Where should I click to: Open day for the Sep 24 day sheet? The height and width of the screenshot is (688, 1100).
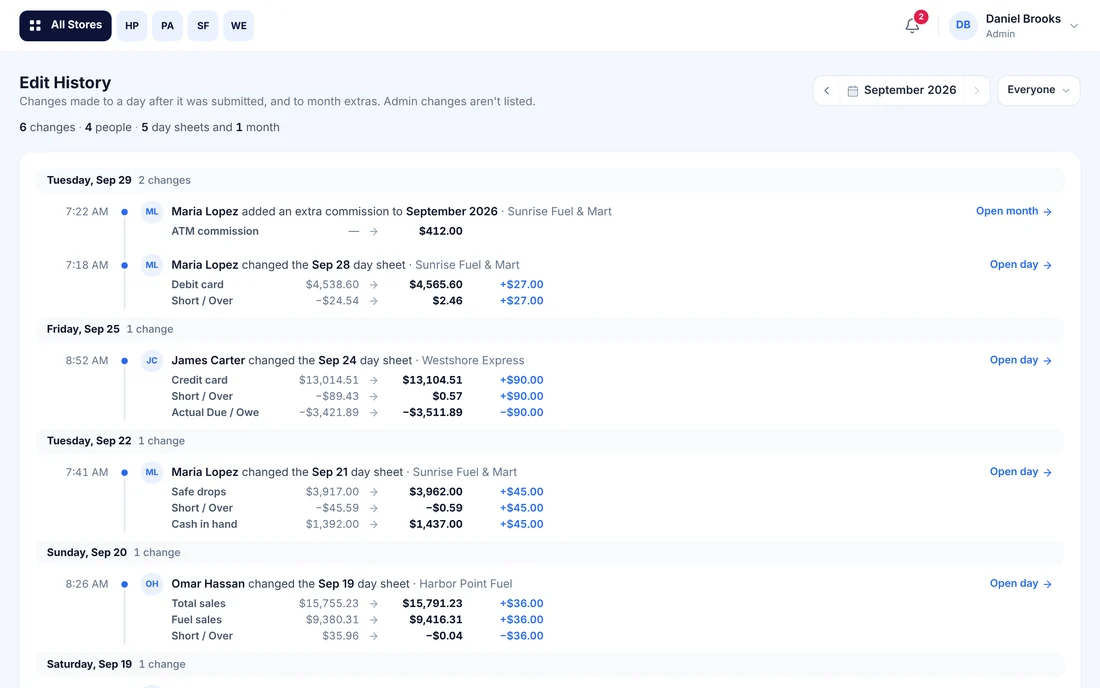(x=1021, y=360)
